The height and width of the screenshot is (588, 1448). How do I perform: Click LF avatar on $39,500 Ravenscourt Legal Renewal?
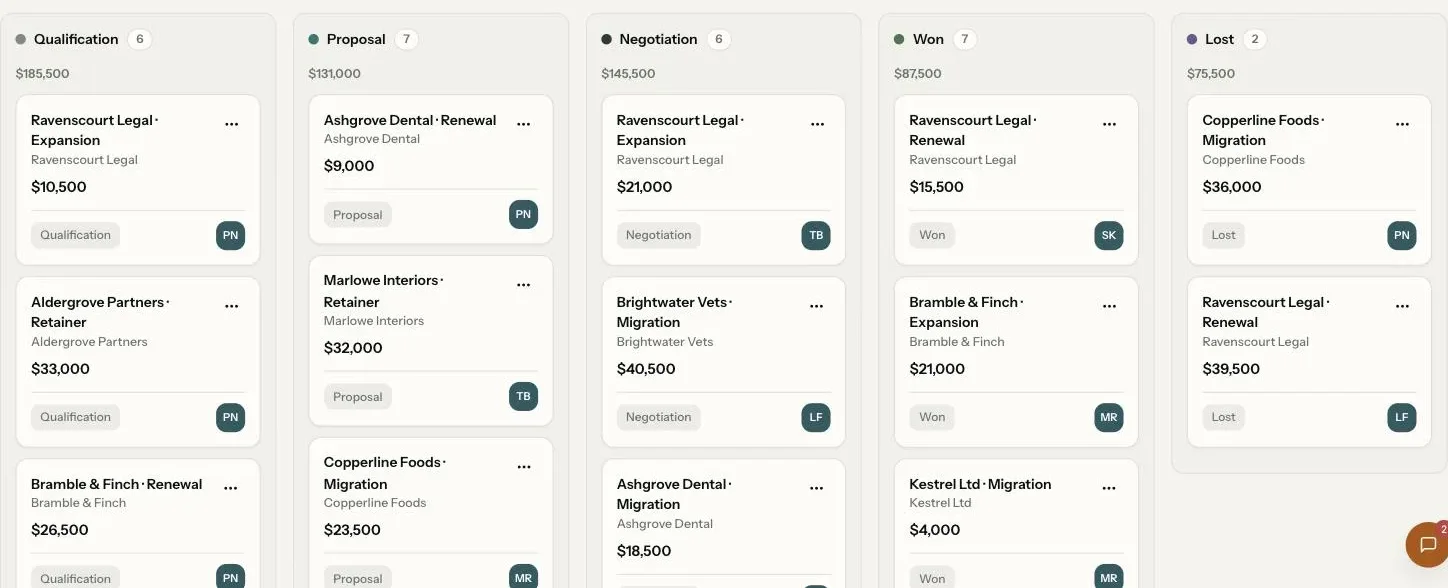pos(1402,417)
